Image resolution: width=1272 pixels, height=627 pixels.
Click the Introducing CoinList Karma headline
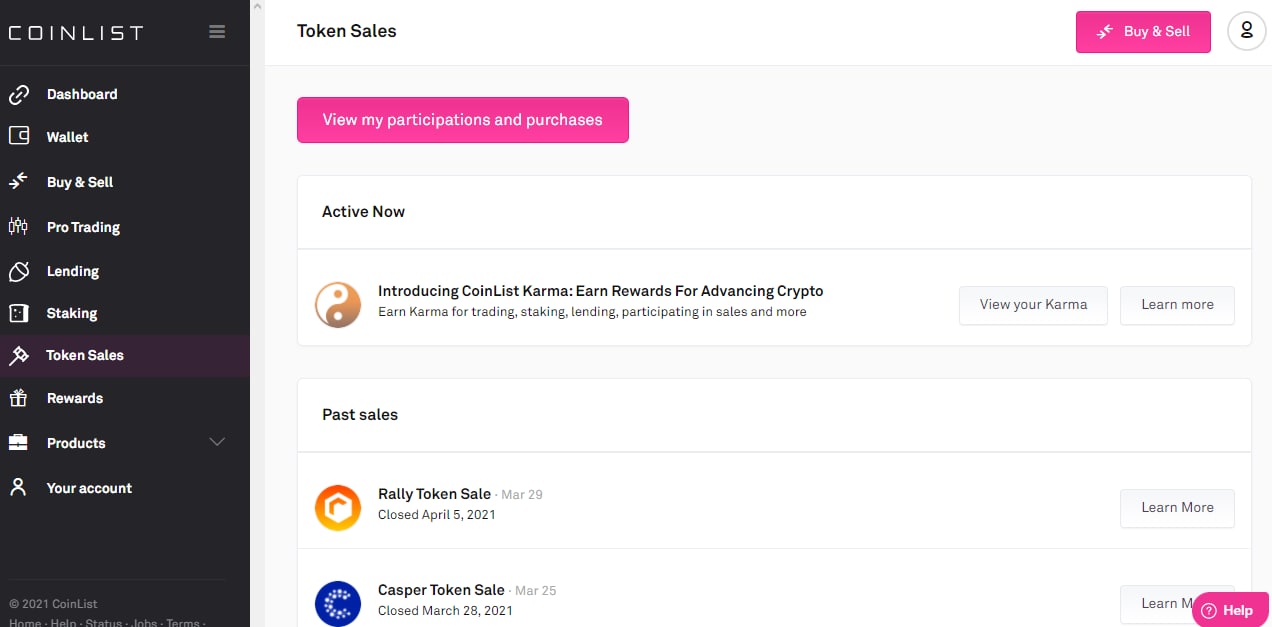tap(601, 291)
